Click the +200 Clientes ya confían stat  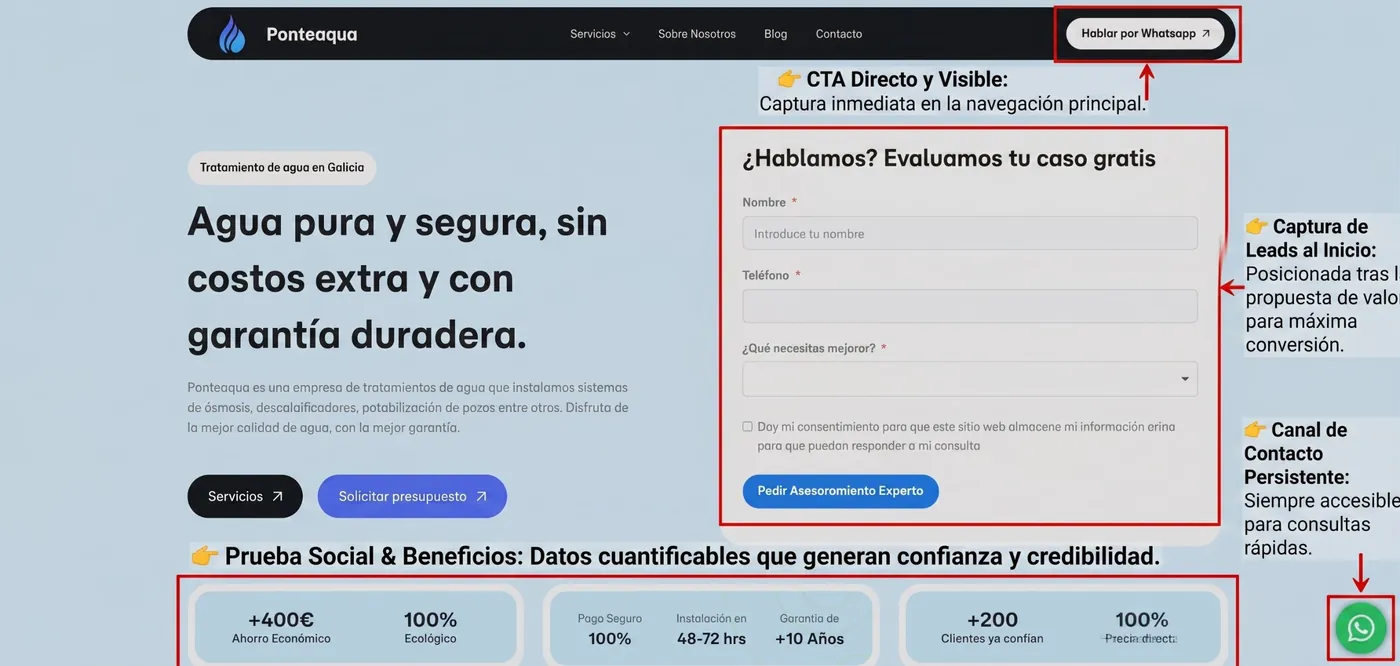(x=992, y=627)
